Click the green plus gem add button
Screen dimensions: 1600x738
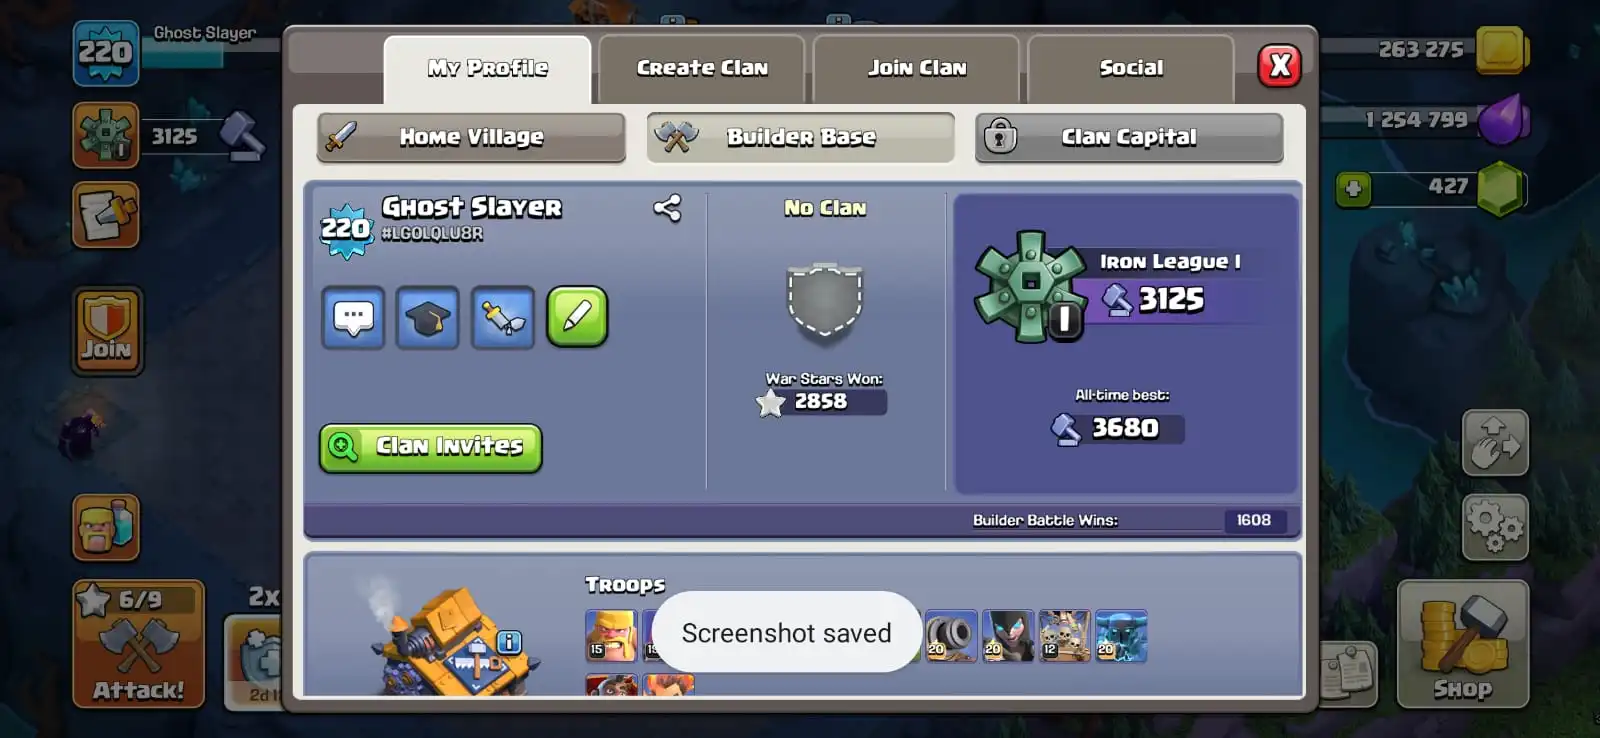click(1353, 189)
